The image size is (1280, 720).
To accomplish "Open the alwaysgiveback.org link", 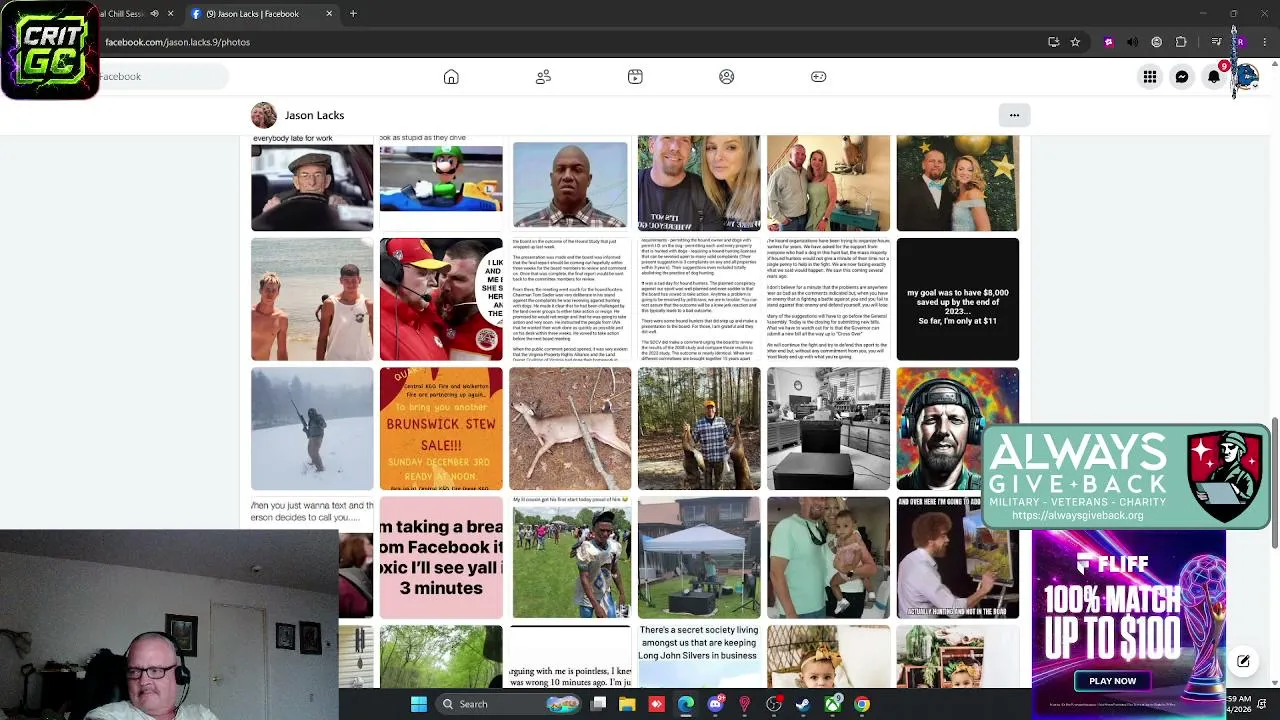I will point(1077,515).
